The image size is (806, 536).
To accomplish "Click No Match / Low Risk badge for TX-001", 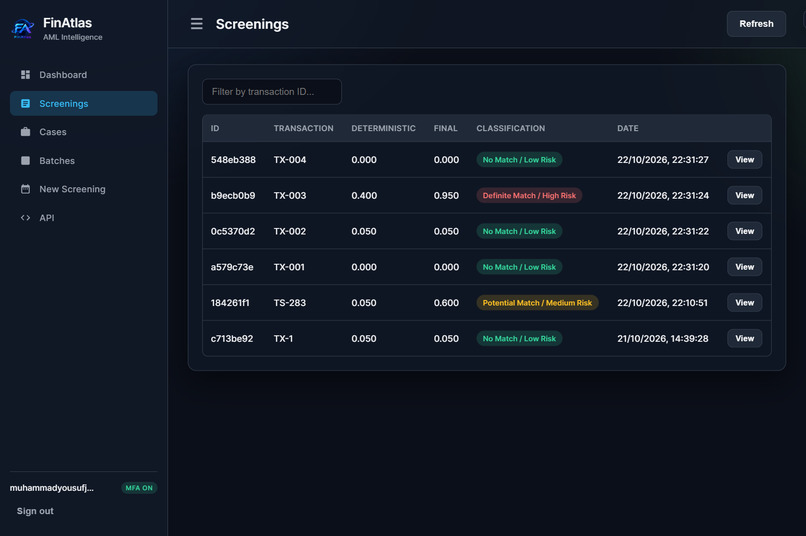I will pos(519,267).
